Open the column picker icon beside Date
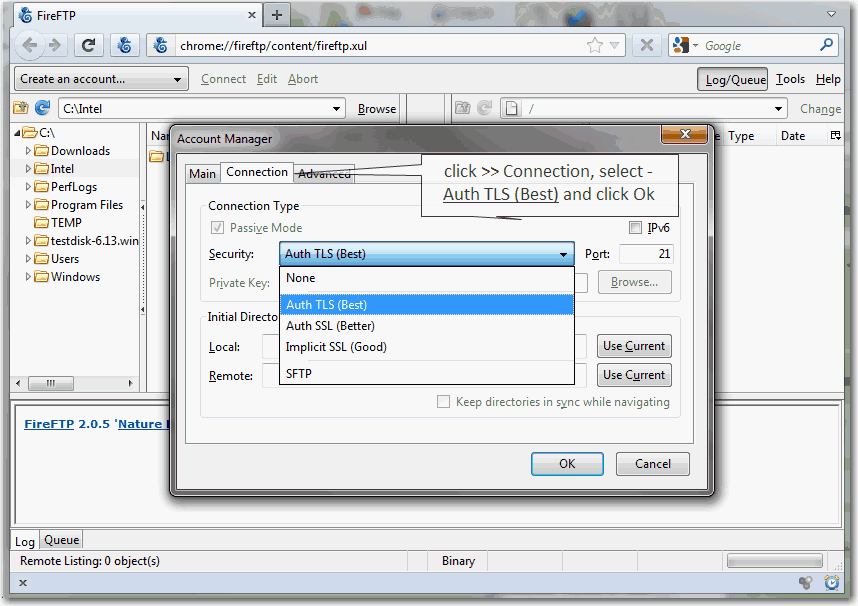 [x=835, y=135]
